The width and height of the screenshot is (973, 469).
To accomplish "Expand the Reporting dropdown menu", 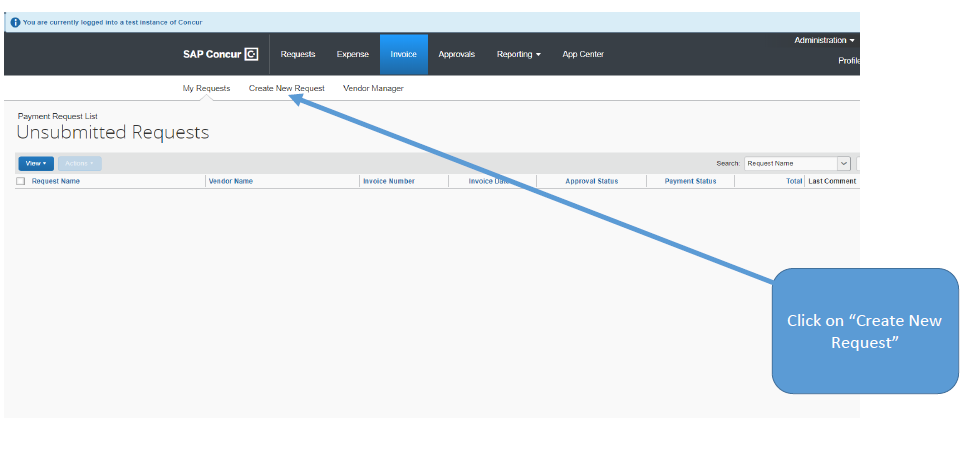I will 519,54.
